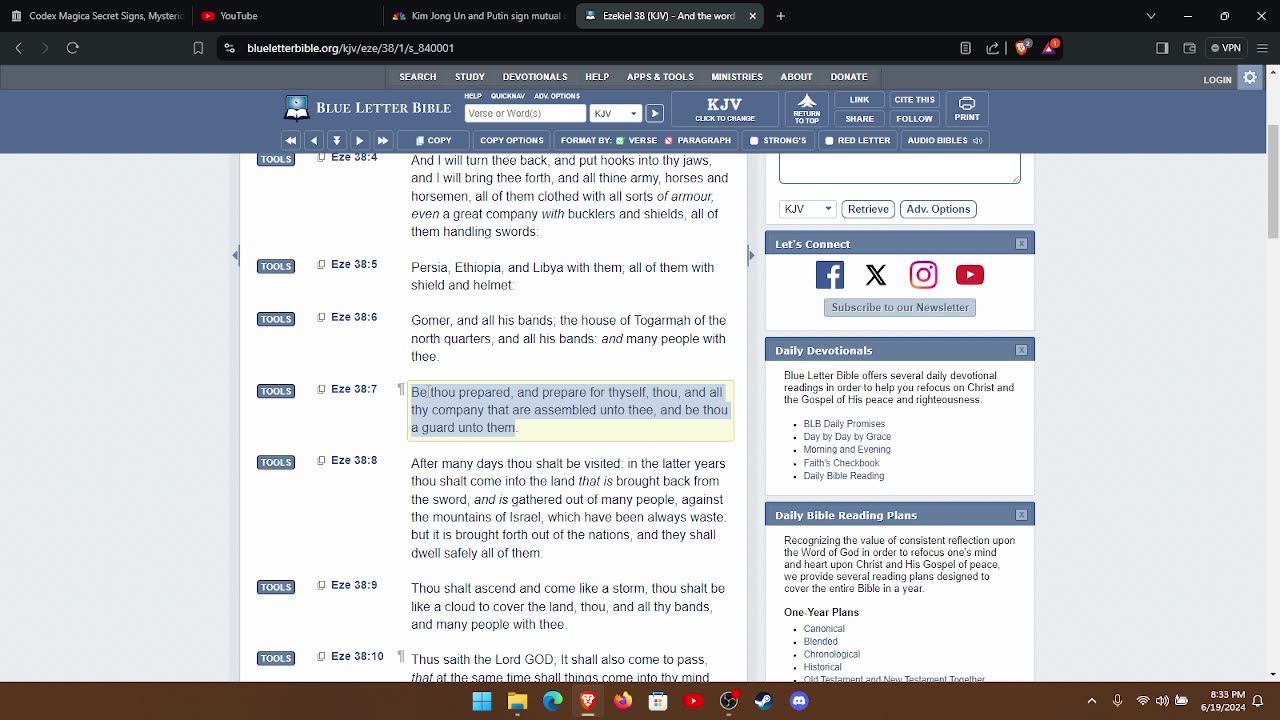Open TOOLS for Eze 38:8
The width and height of the screenshot is (1280, 720).
click(276, 462)
